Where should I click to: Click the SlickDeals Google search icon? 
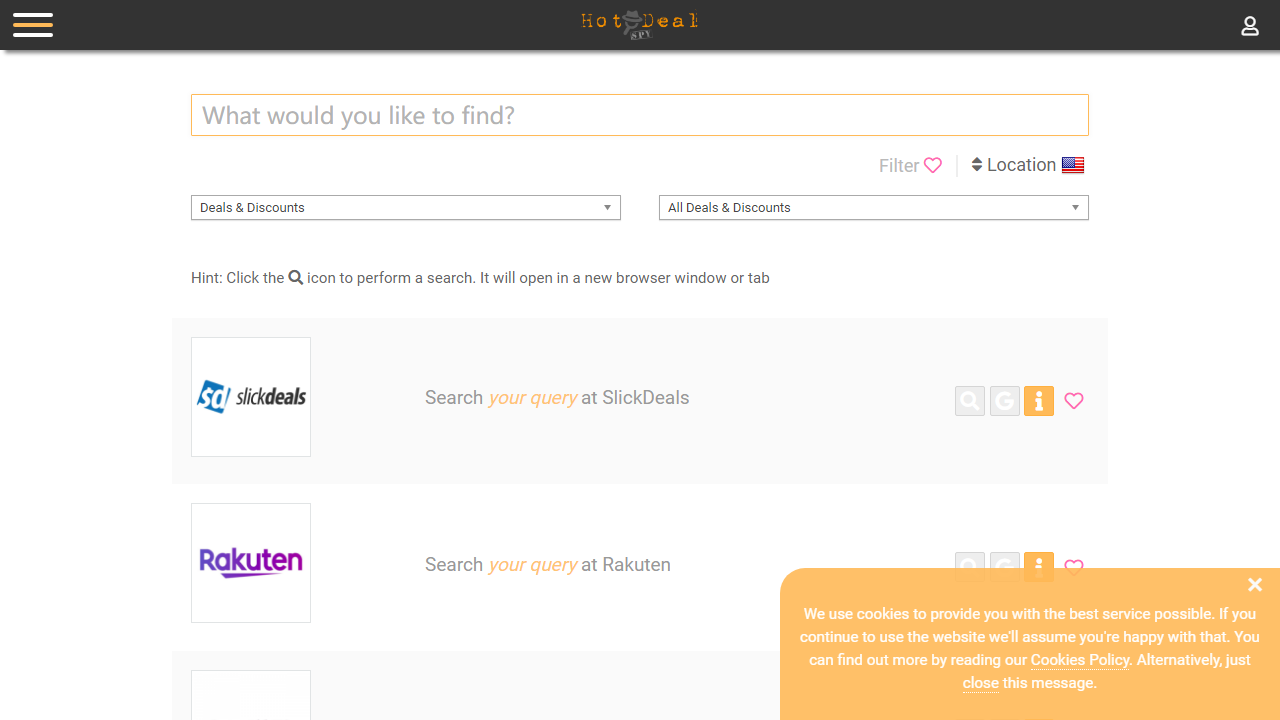(x=1005, y=401)
